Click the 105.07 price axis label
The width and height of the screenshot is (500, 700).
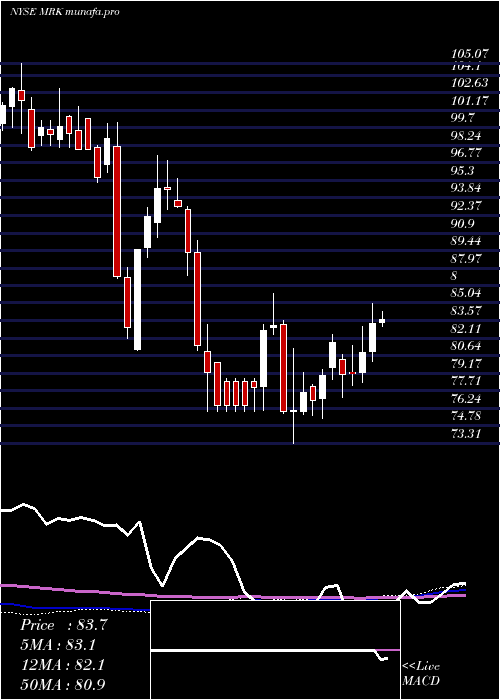point(469,54)
